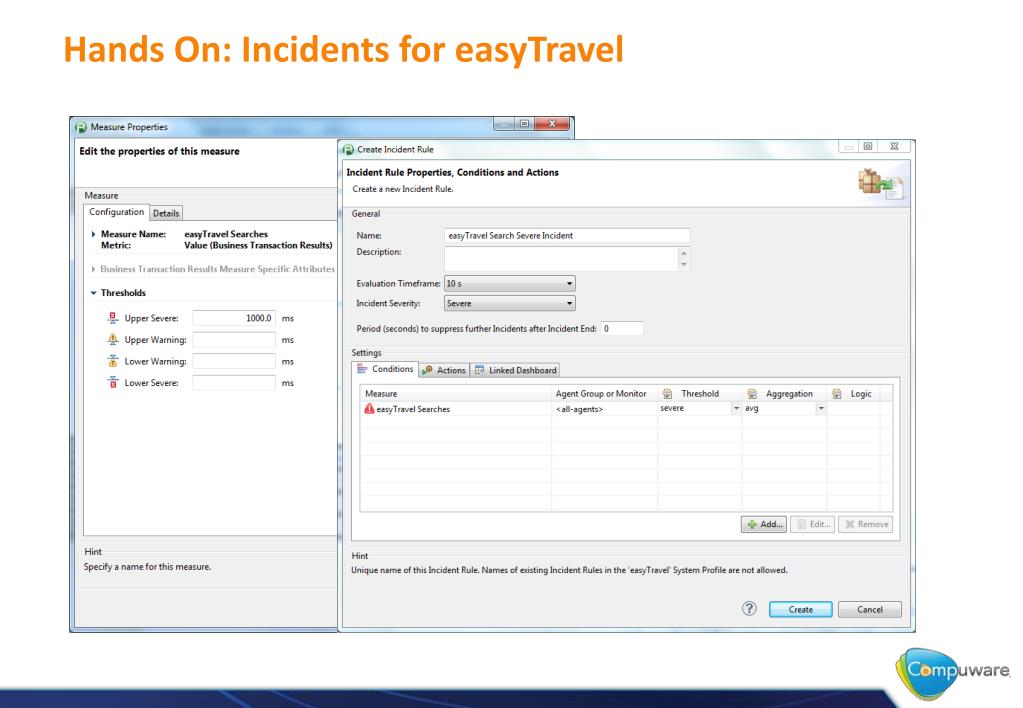
Task: Select the Linked Dashboard tab
Action: [515, 370]
